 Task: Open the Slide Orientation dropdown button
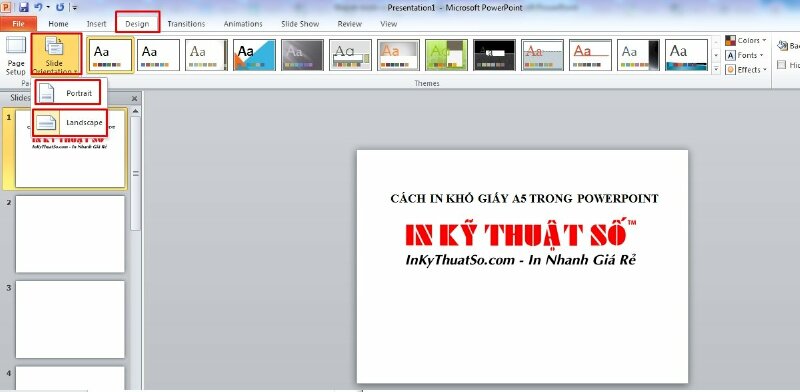(x=56, y=54)
